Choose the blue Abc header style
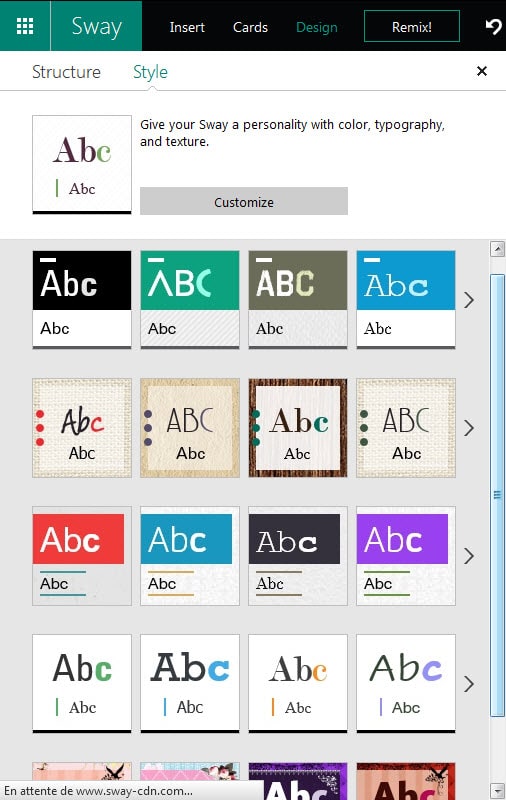The image size is (506, 800). (x=406, y=299)
